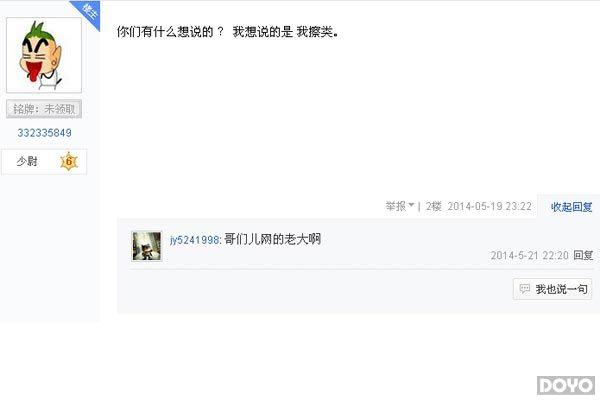
Task: Click the comment timestamp 2014-5-21 22:20
Action: [530, 255]
